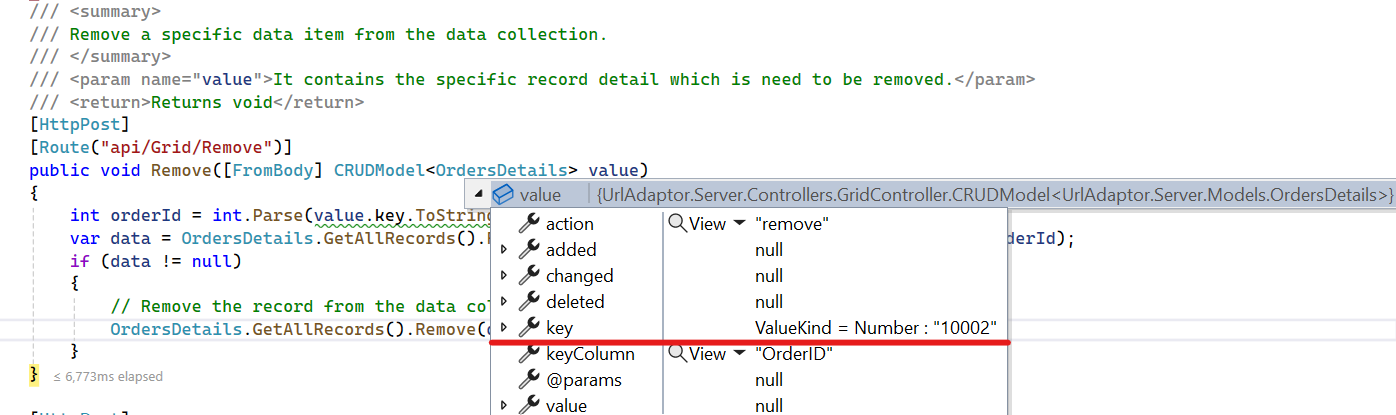Expand the key property node

click(x=503, y=328)
